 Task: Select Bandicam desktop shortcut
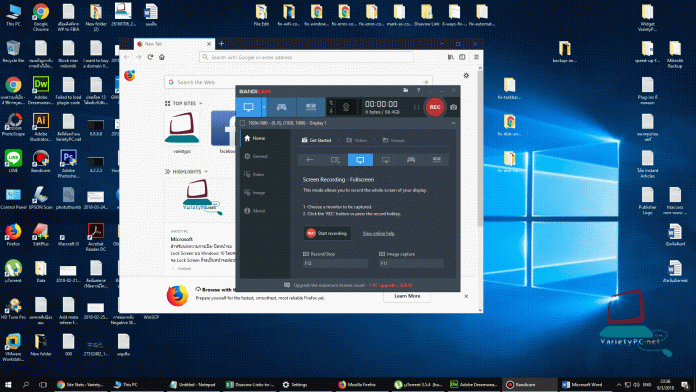(x=40, y=161)
